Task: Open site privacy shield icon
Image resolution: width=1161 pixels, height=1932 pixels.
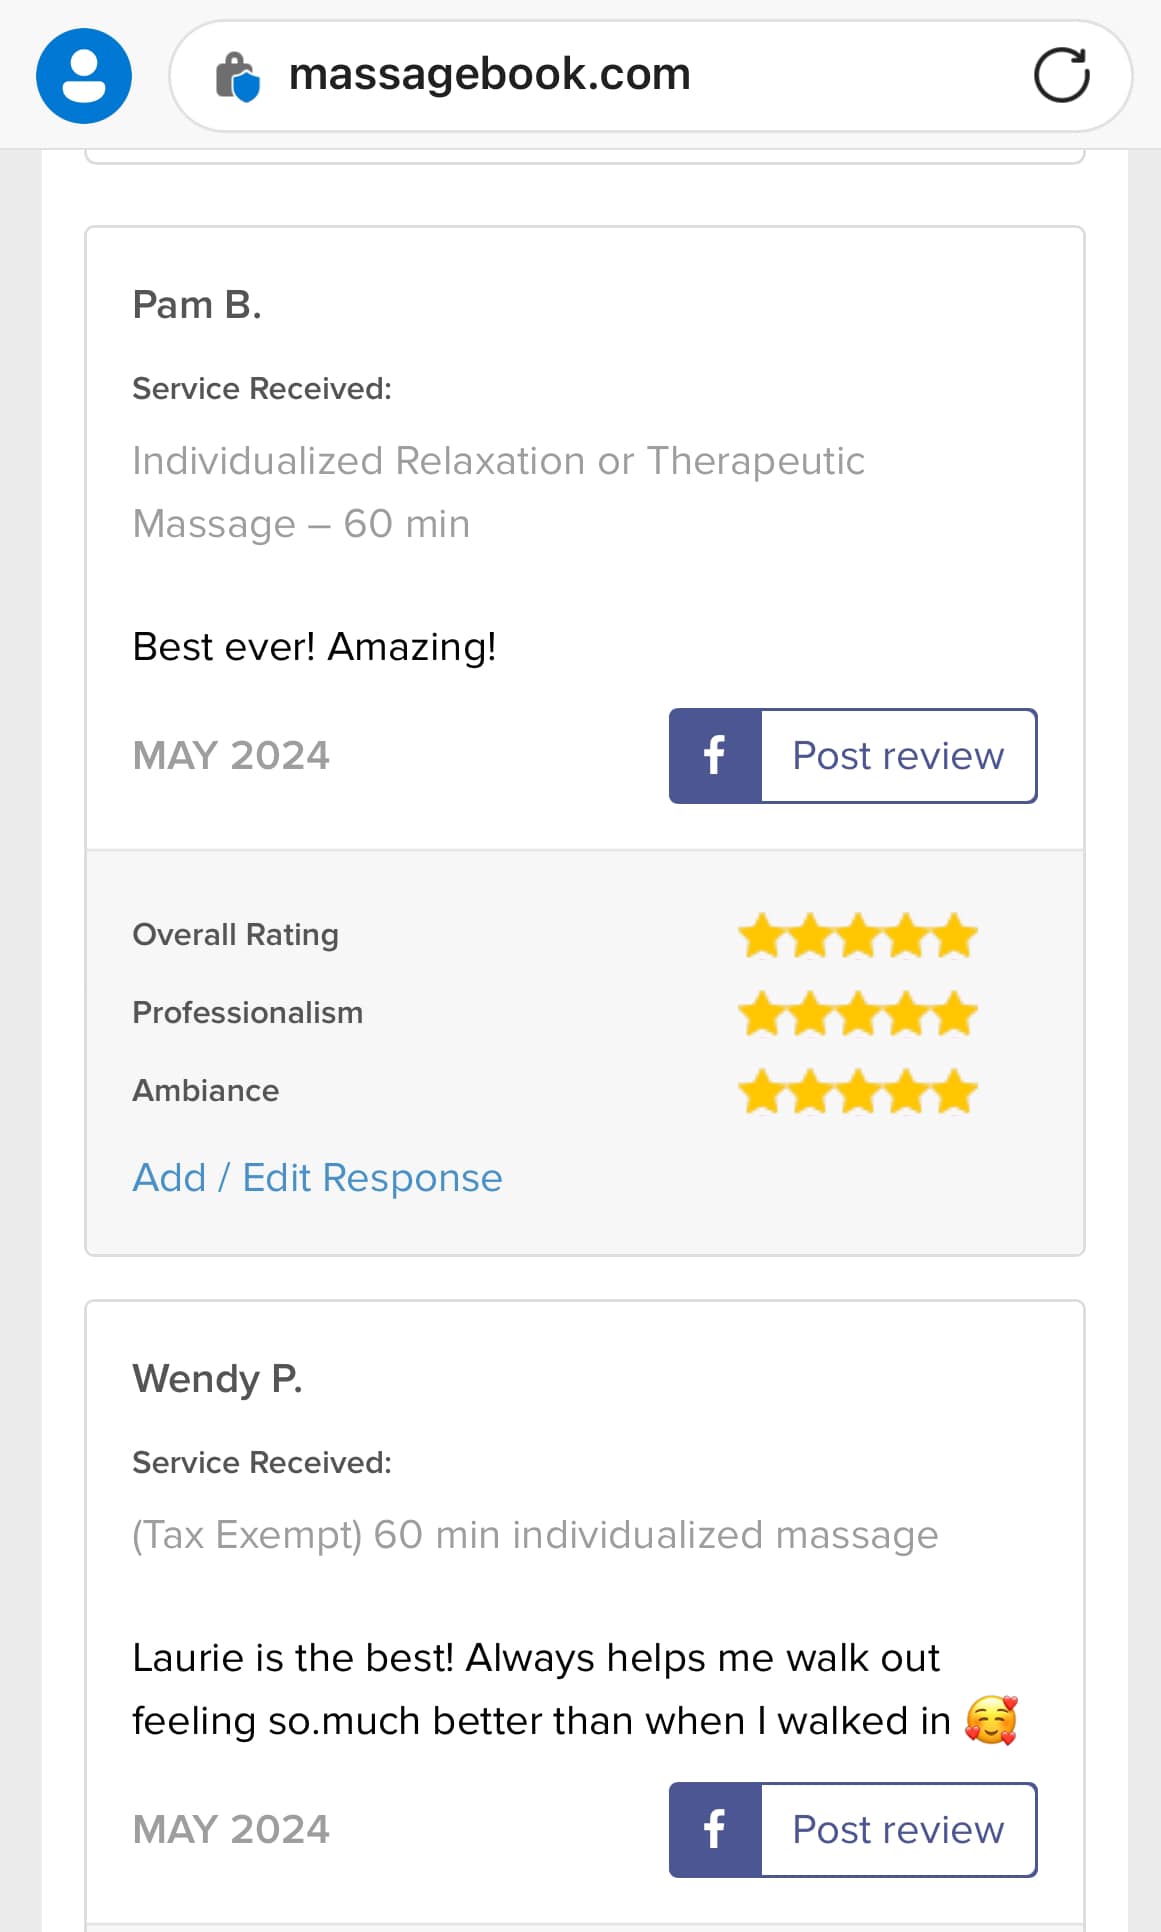Action: coord(237,76)
